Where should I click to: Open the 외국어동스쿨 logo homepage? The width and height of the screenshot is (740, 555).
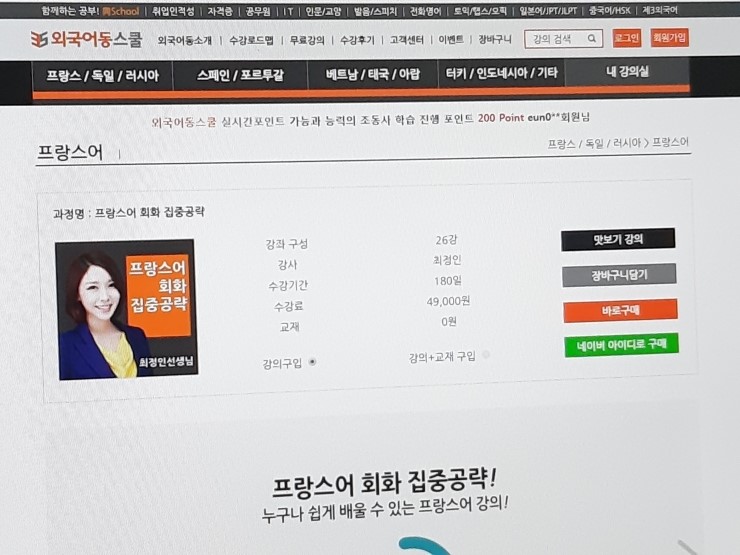click(86, 39)
